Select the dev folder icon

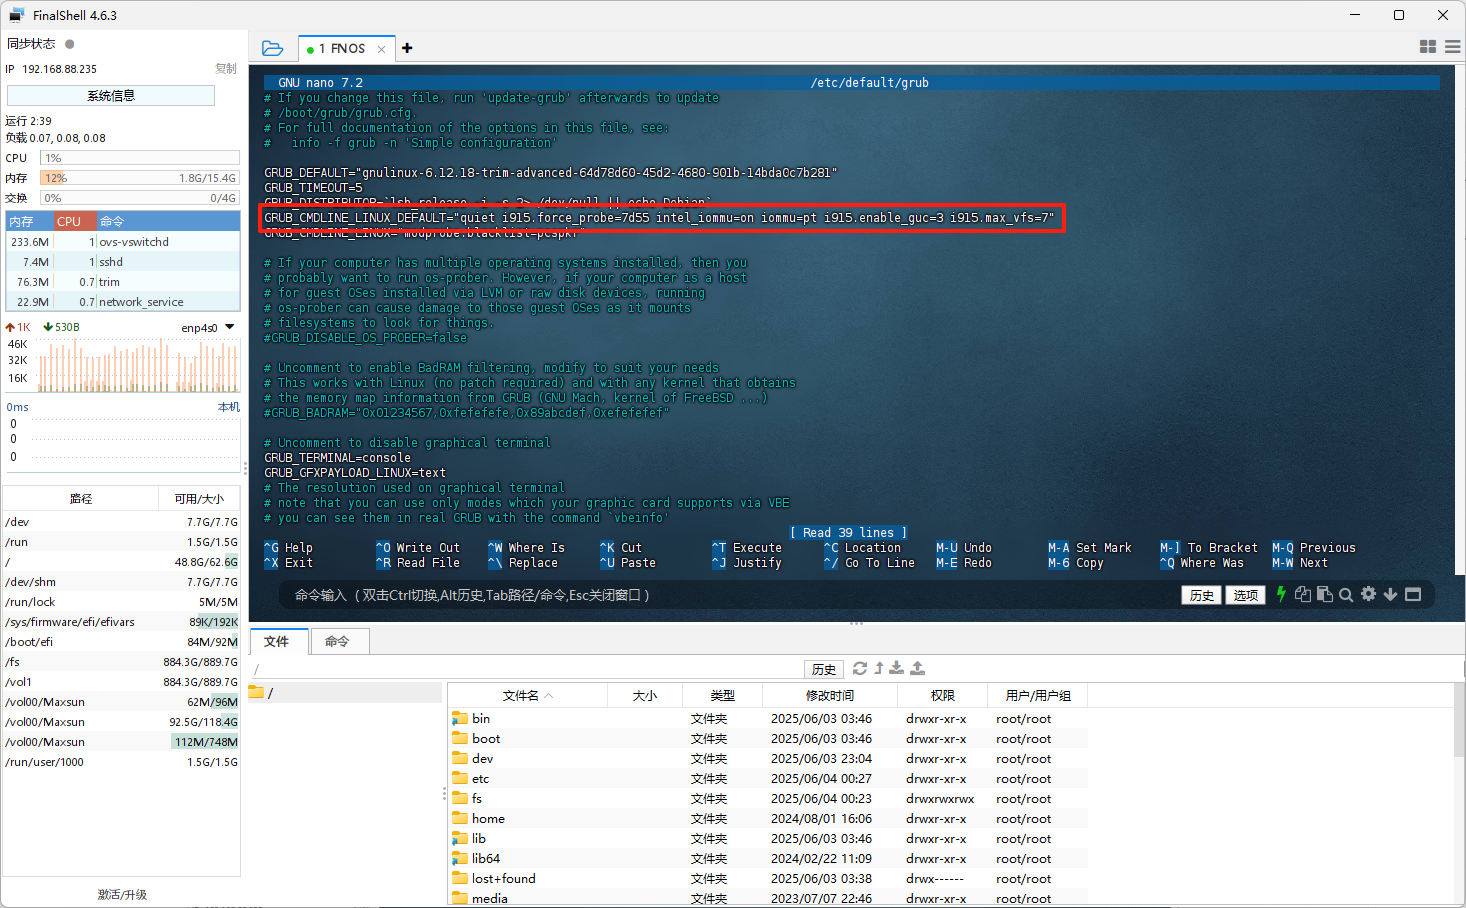(x=460, y=758)
